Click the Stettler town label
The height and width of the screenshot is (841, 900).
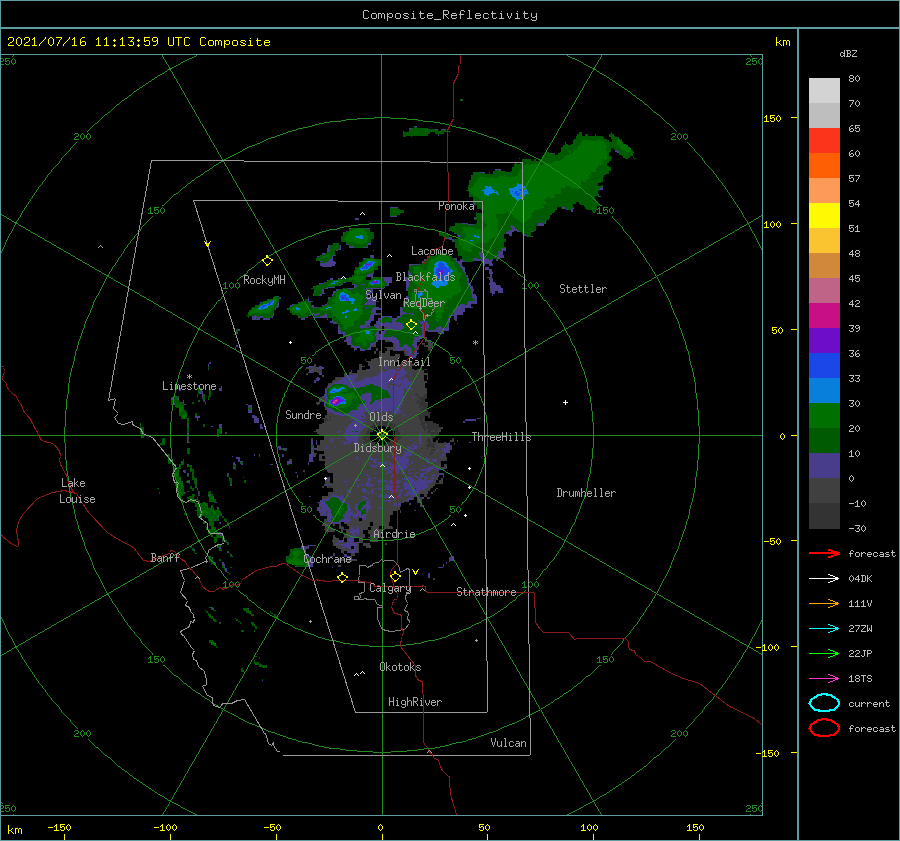[583, 289]
